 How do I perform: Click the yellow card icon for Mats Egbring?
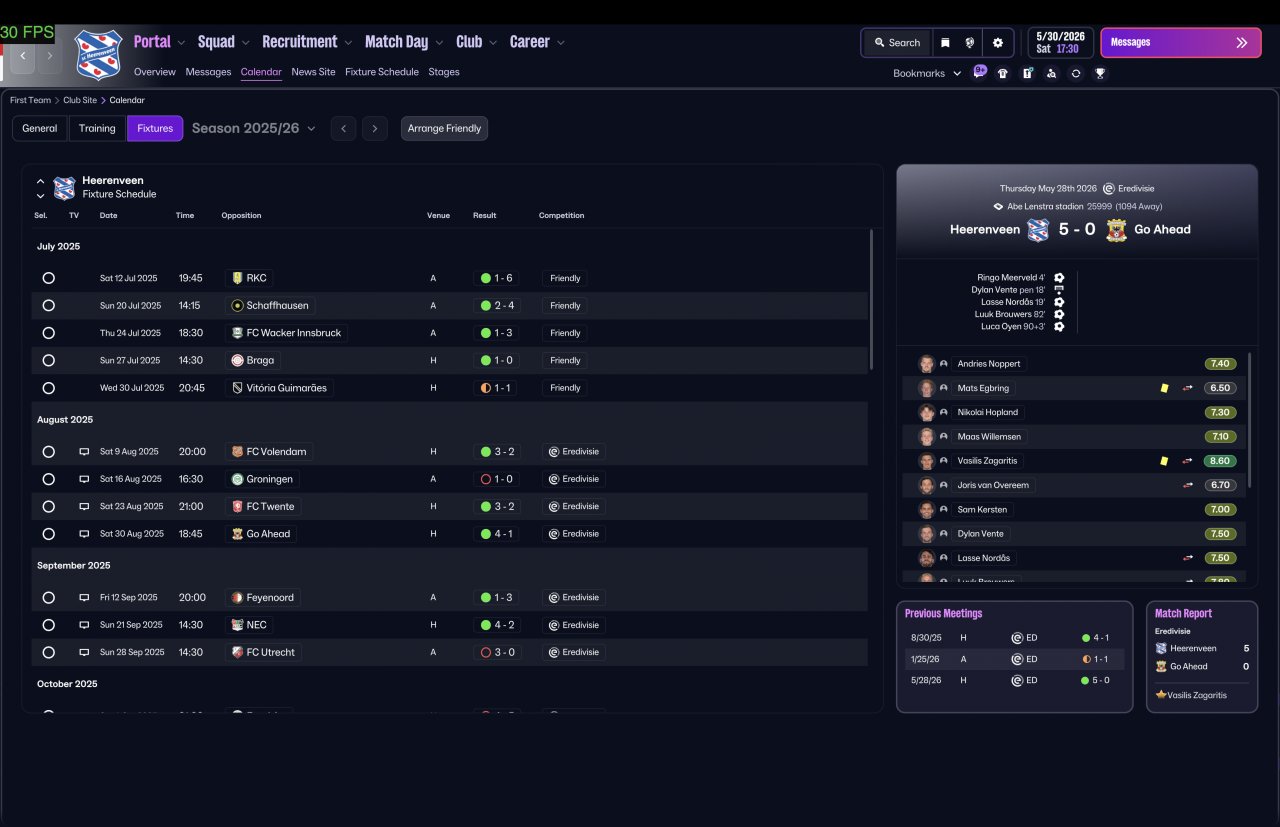click(1164, 388)
